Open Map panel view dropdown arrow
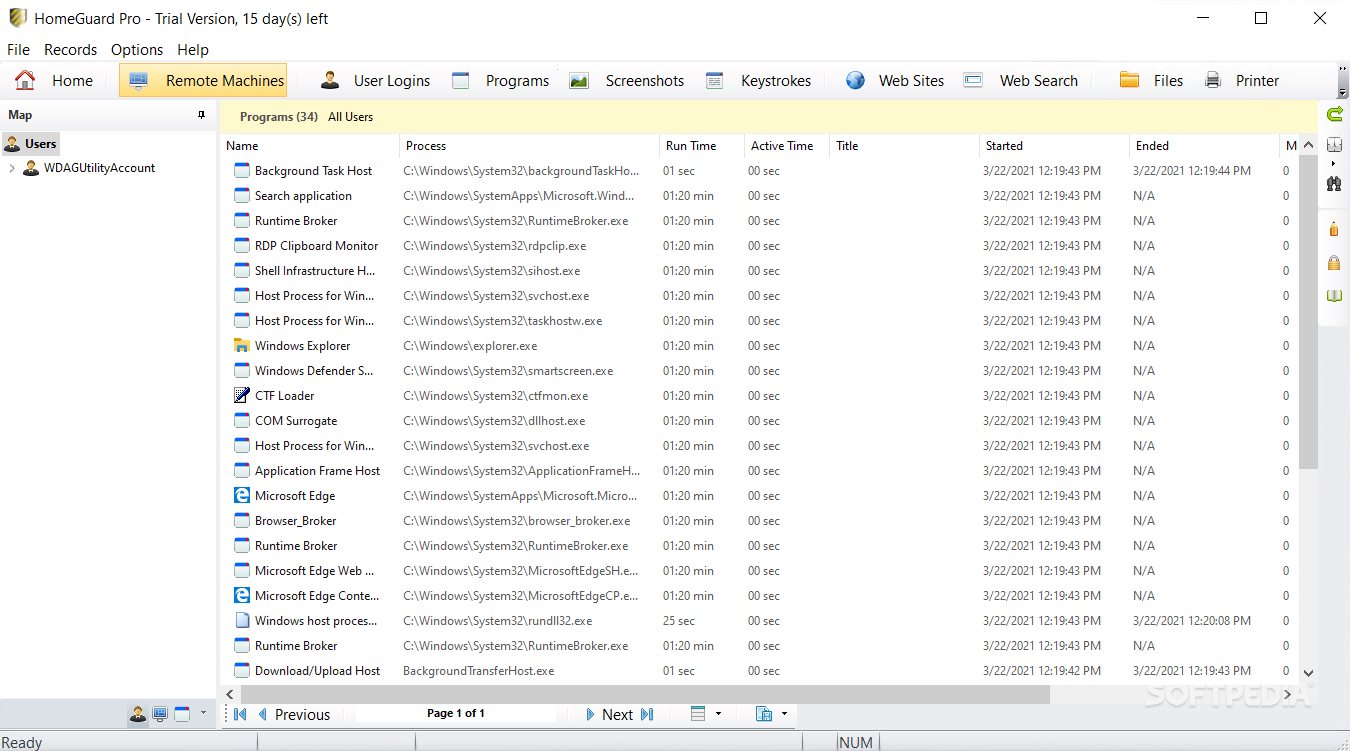Image resolution: width=1350 pixels, height=751 pixels. tap(204, 713)
